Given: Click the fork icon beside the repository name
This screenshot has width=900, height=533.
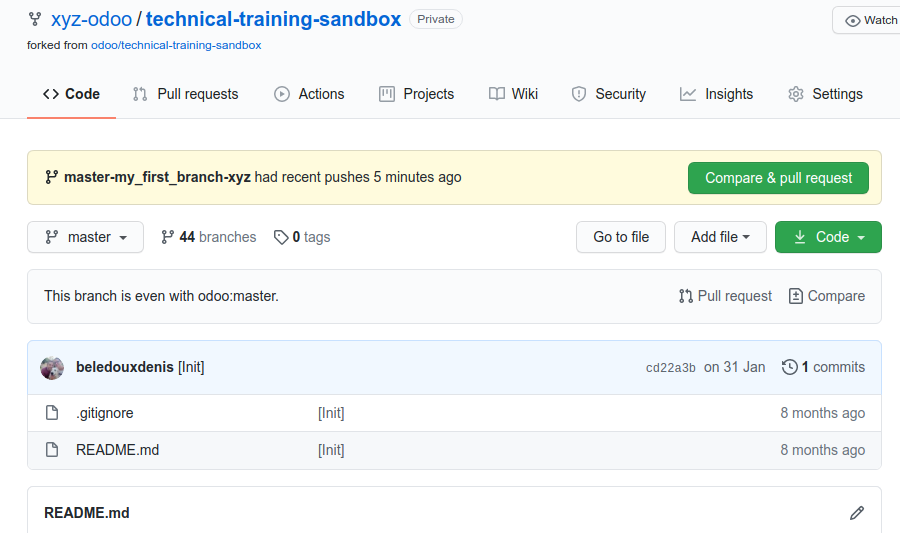Looking at the screenshot, I should coord(35,20).
